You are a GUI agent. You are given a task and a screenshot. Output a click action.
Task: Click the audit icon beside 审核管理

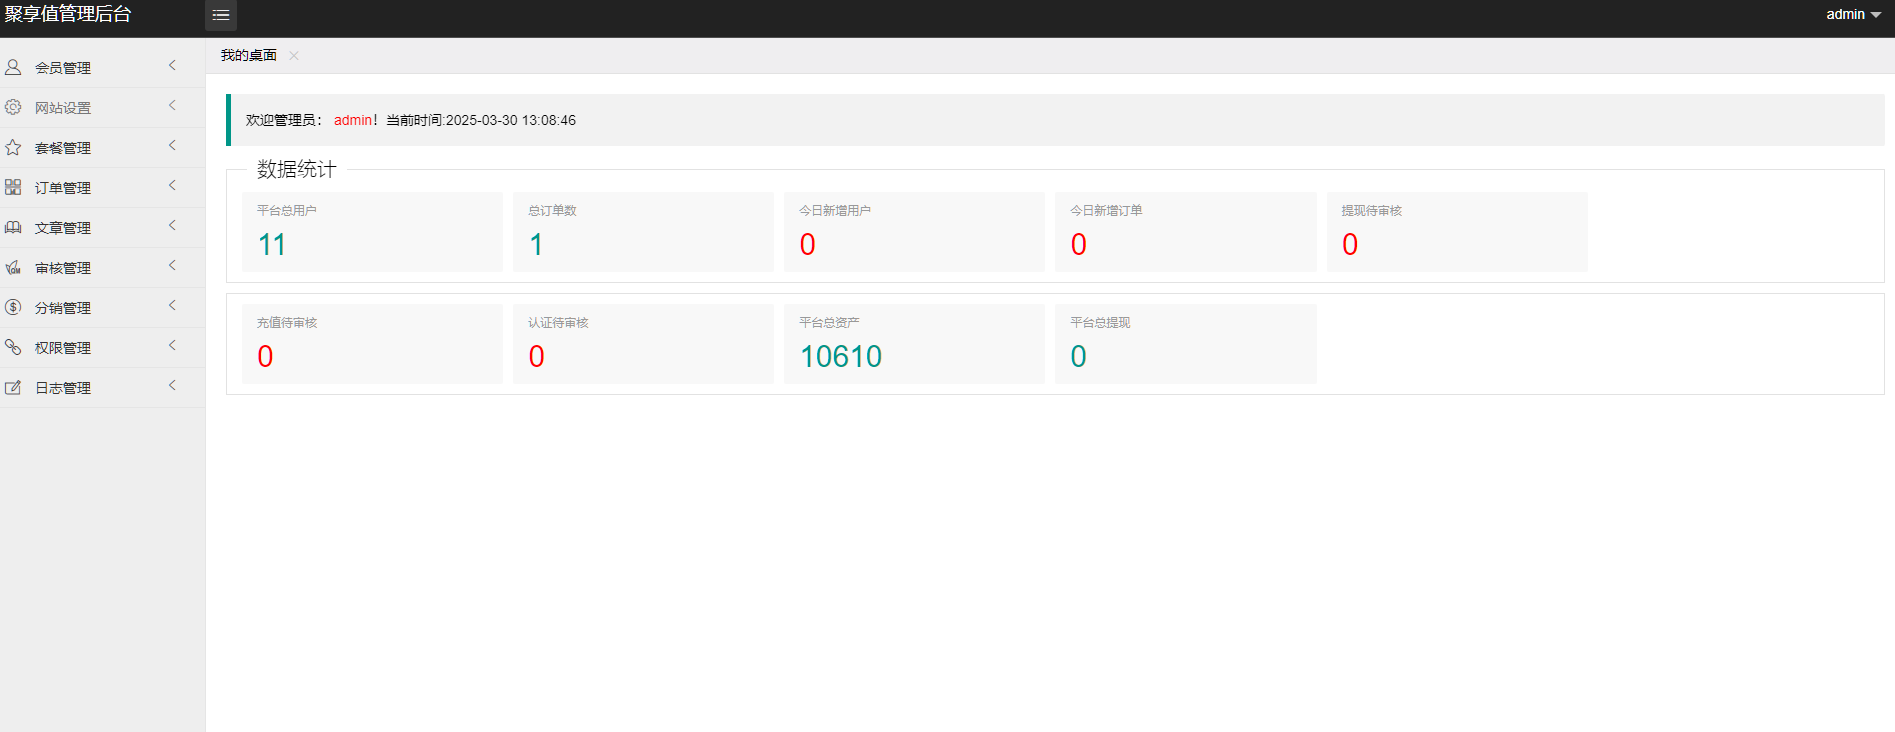13,267
